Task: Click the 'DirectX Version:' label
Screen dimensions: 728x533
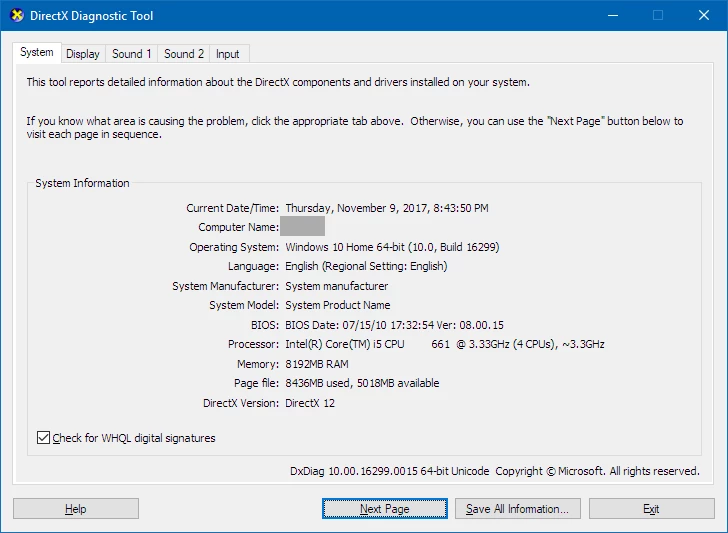Action: 241,403
